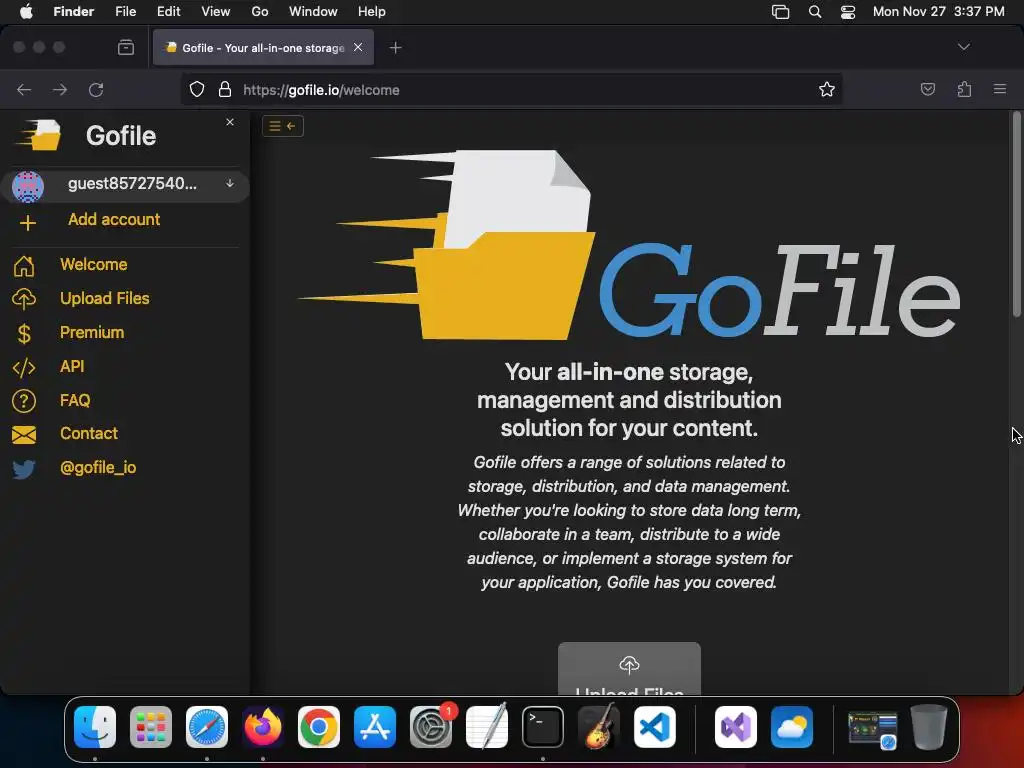Click the Stage Manager icon in menu bar
The height and width of the screenshot is (768, 1024).
coord(780,12)
